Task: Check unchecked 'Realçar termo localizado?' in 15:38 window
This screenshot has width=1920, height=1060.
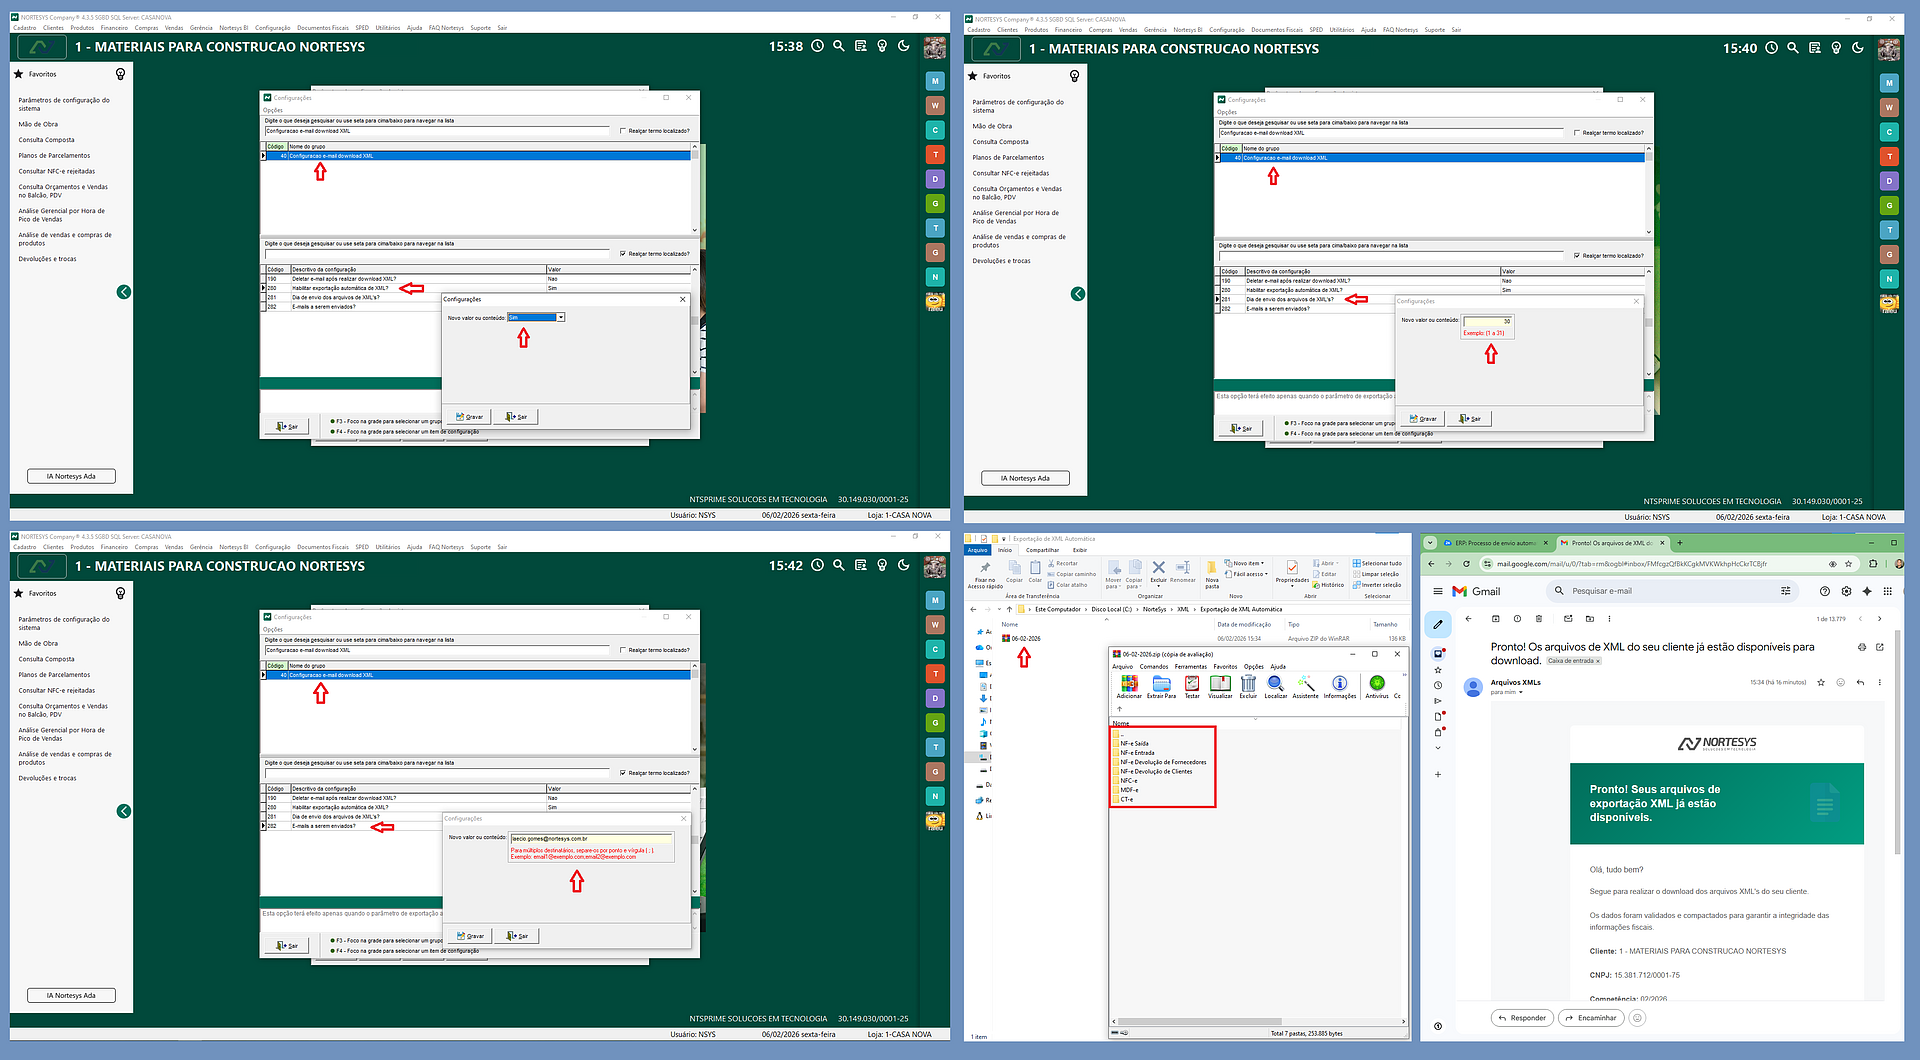Action: tap(623, 131)
